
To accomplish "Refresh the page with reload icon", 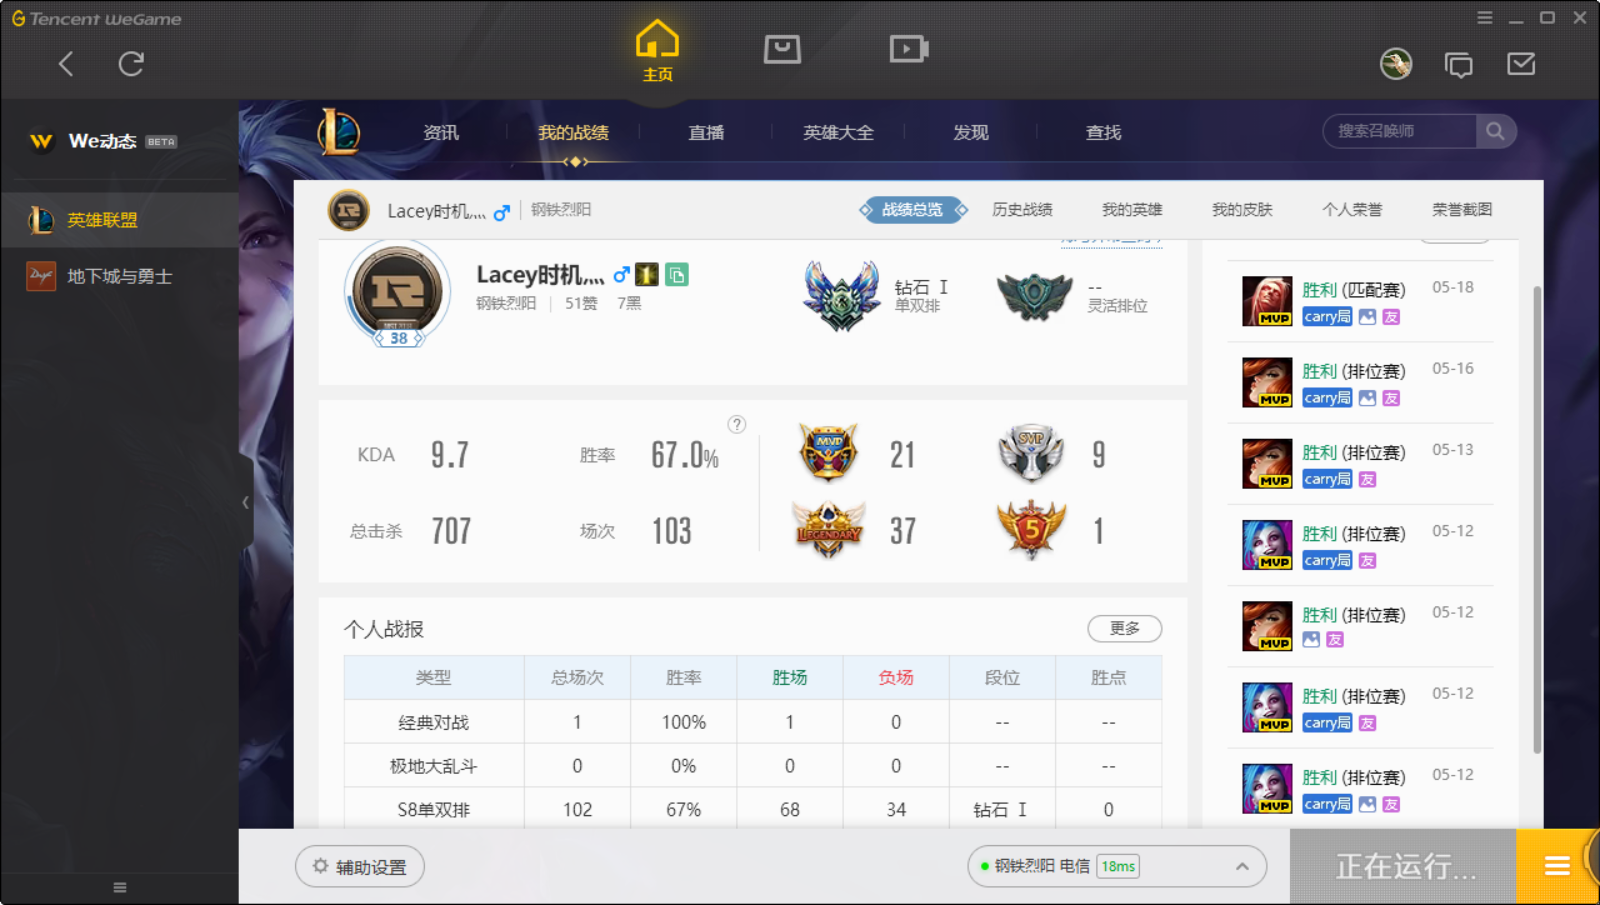I will point(131,64).
